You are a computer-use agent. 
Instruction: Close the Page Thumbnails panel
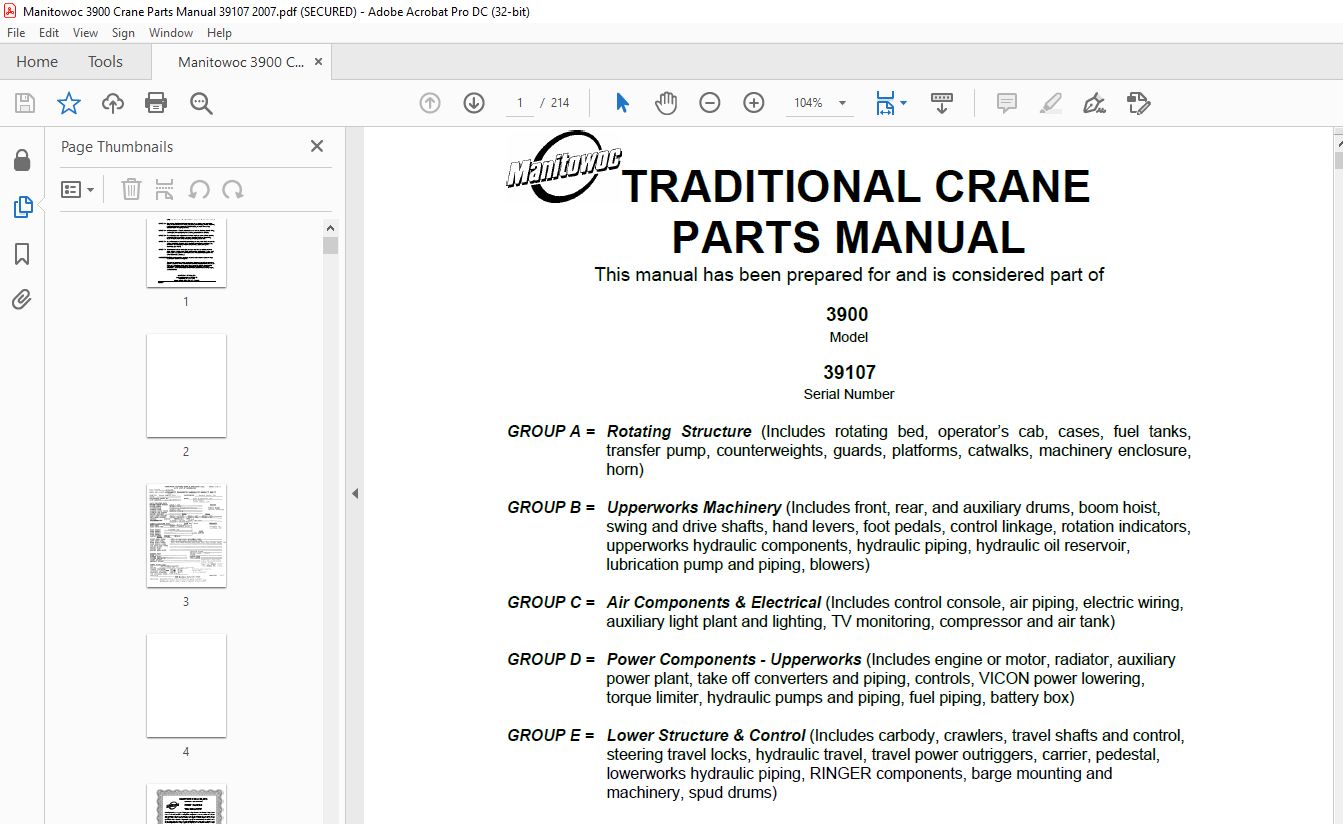(x=317, y=146)
